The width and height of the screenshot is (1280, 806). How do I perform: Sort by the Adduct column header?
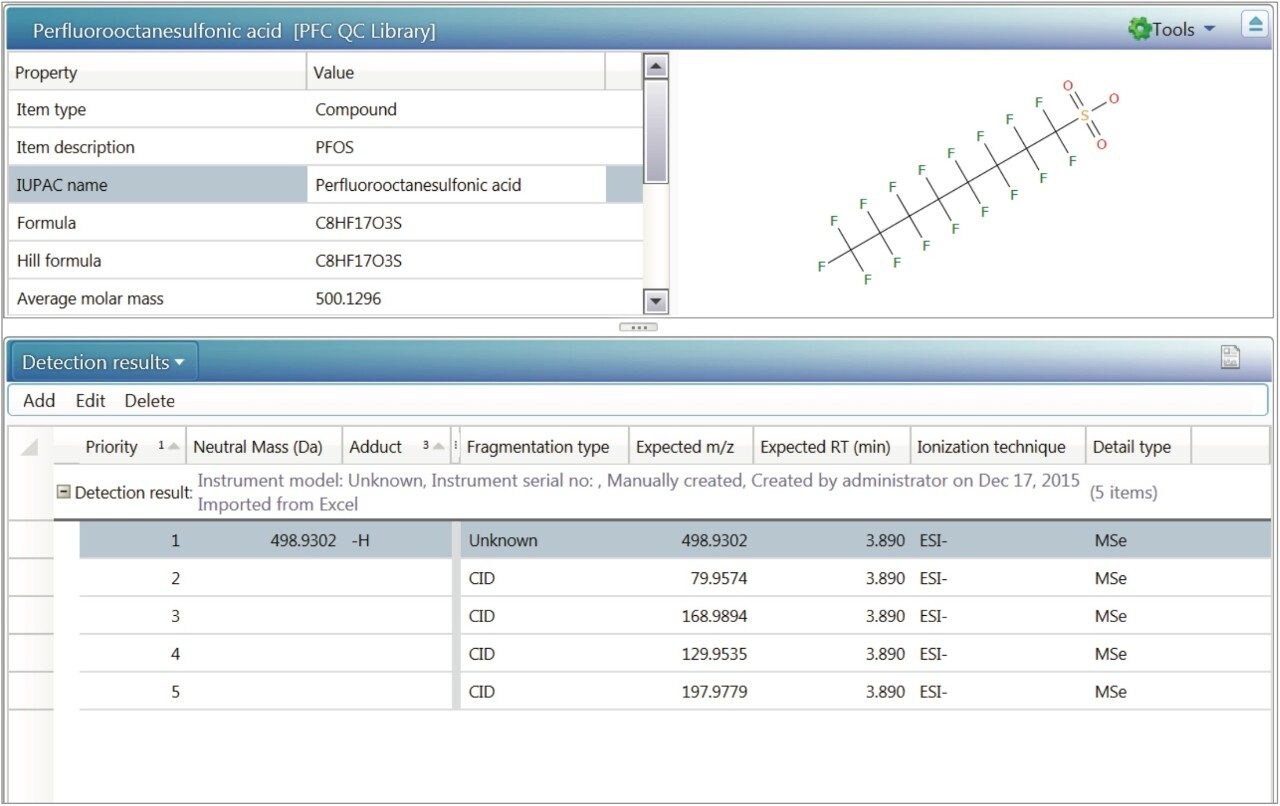pos(396,447)
